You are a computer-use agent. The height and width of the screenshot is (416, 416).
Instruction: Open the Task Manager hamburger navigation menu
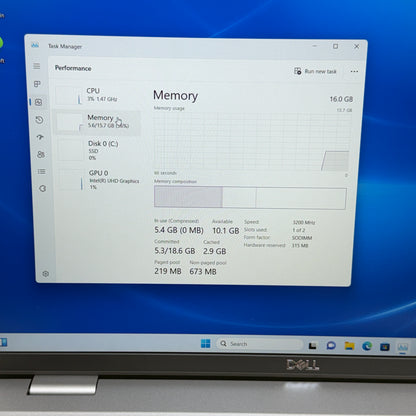[x=36, y=66]
